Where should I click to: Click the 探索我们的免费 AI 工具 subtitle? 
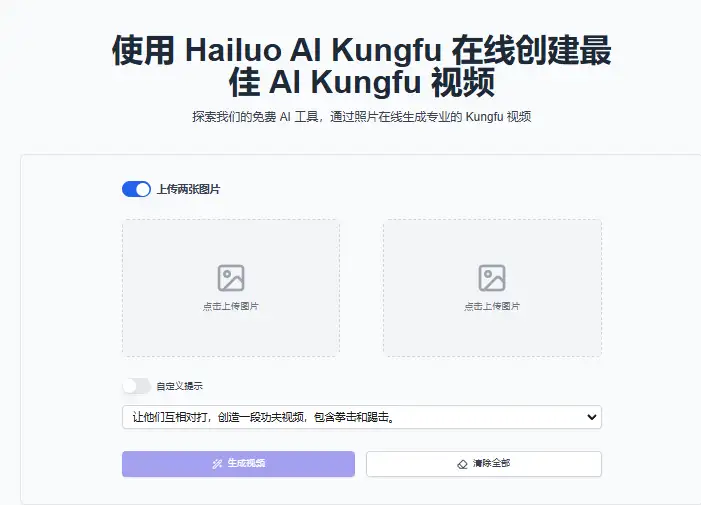361,117
